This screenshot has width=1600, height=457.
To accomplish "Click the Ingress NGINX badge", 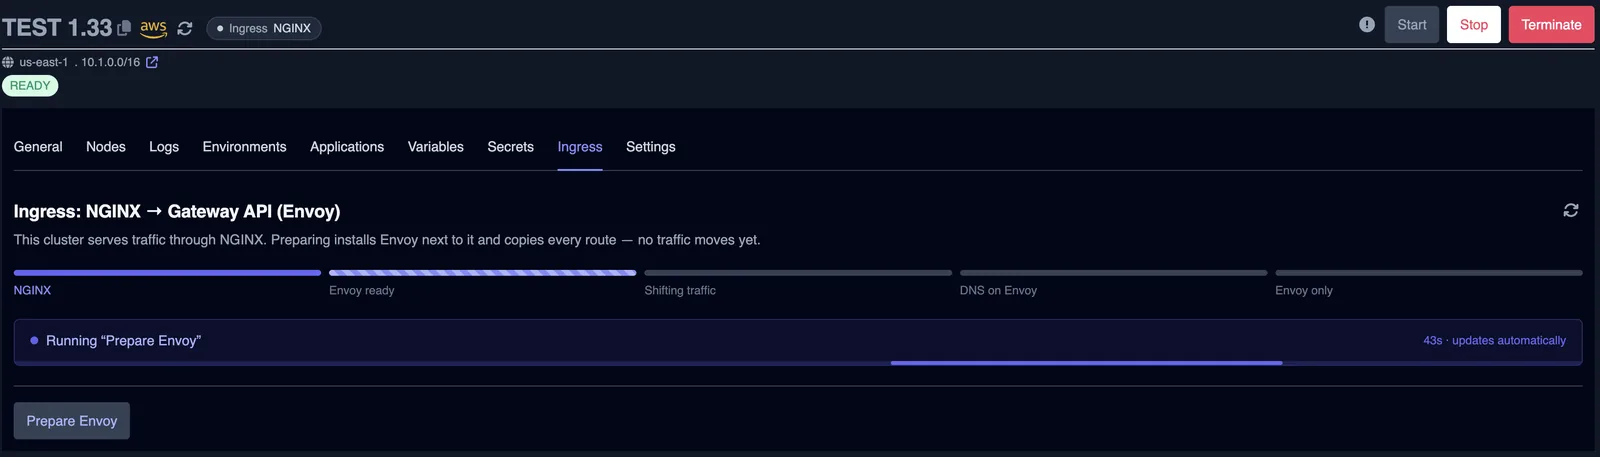I will pyautogui.click(x=264, y=28).
